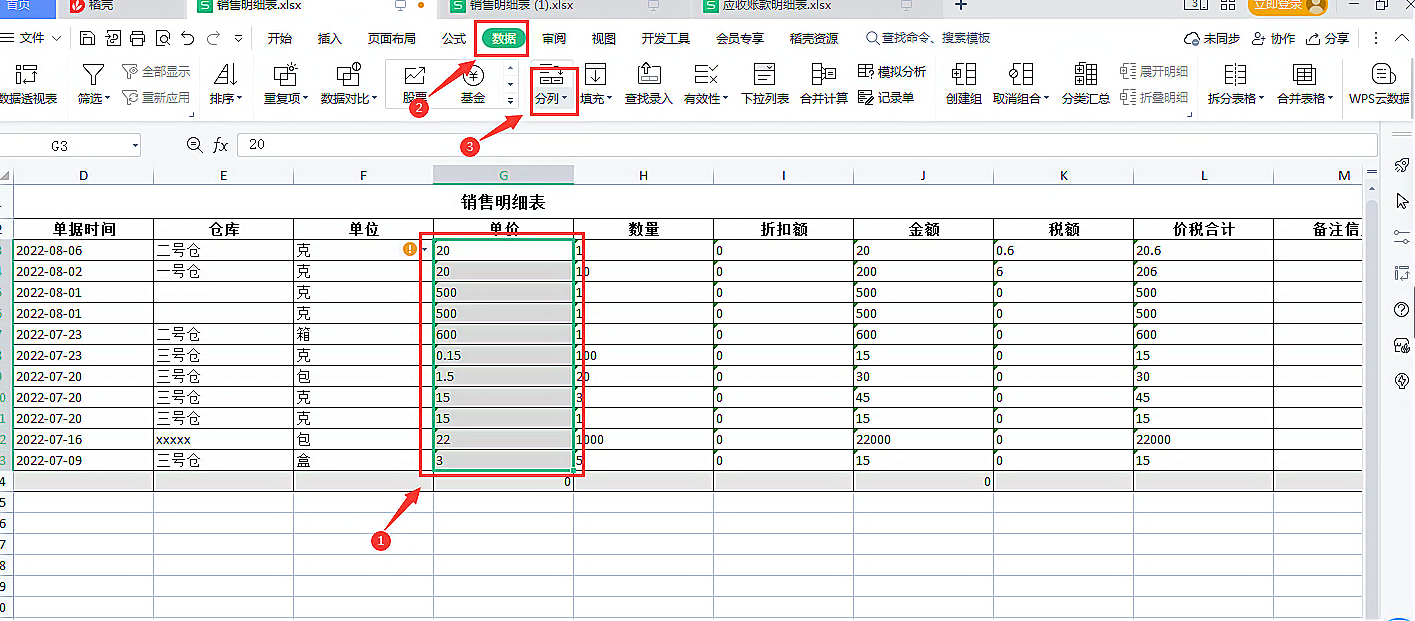Viewport: 1415px width, 621px height.
Task: Select the Stock (股票) data type
Action: click(x=415, y=84)
